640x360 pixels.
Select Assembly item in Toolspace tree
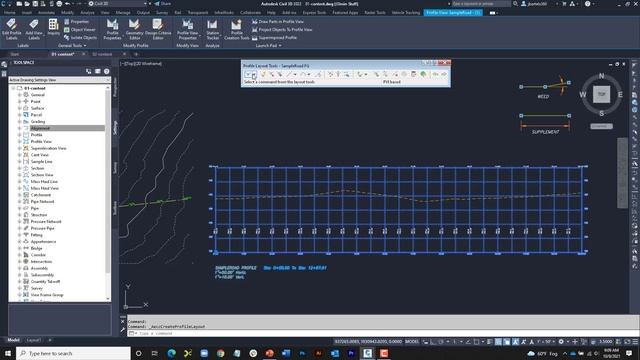tap(39, 268)
